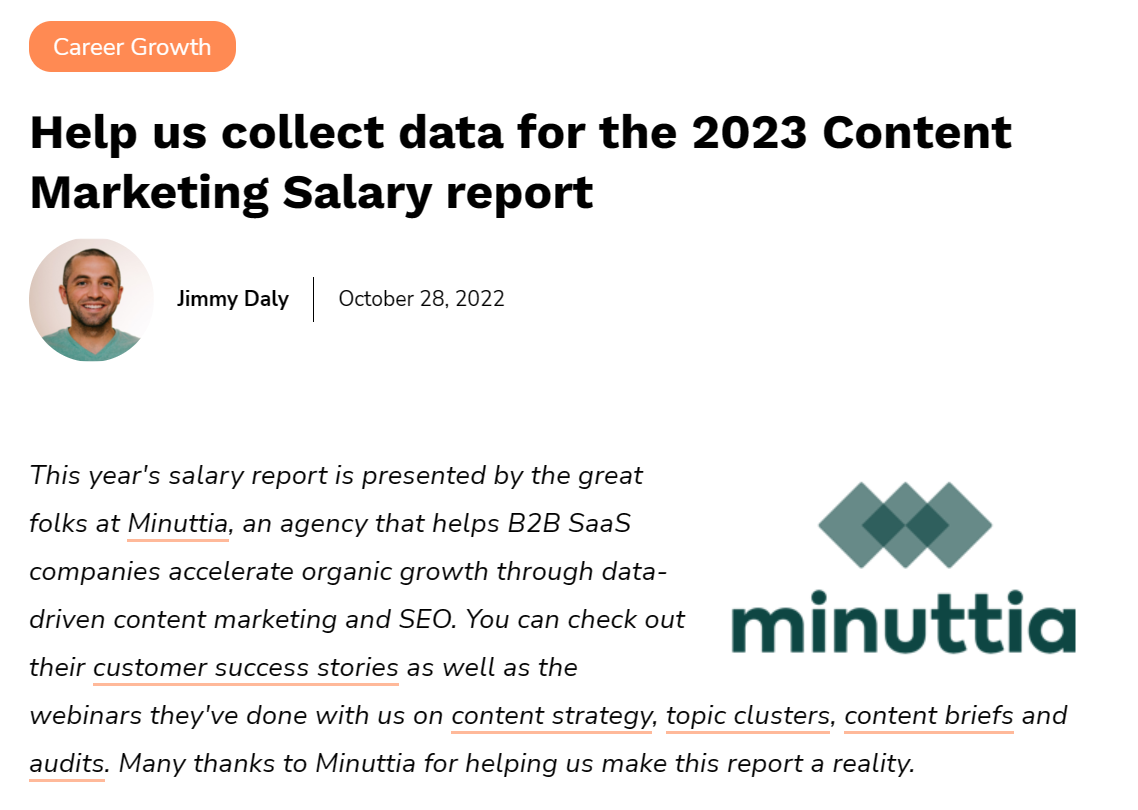
Task: Click the "This year's salary report" sentence
Action: (336, 475)
